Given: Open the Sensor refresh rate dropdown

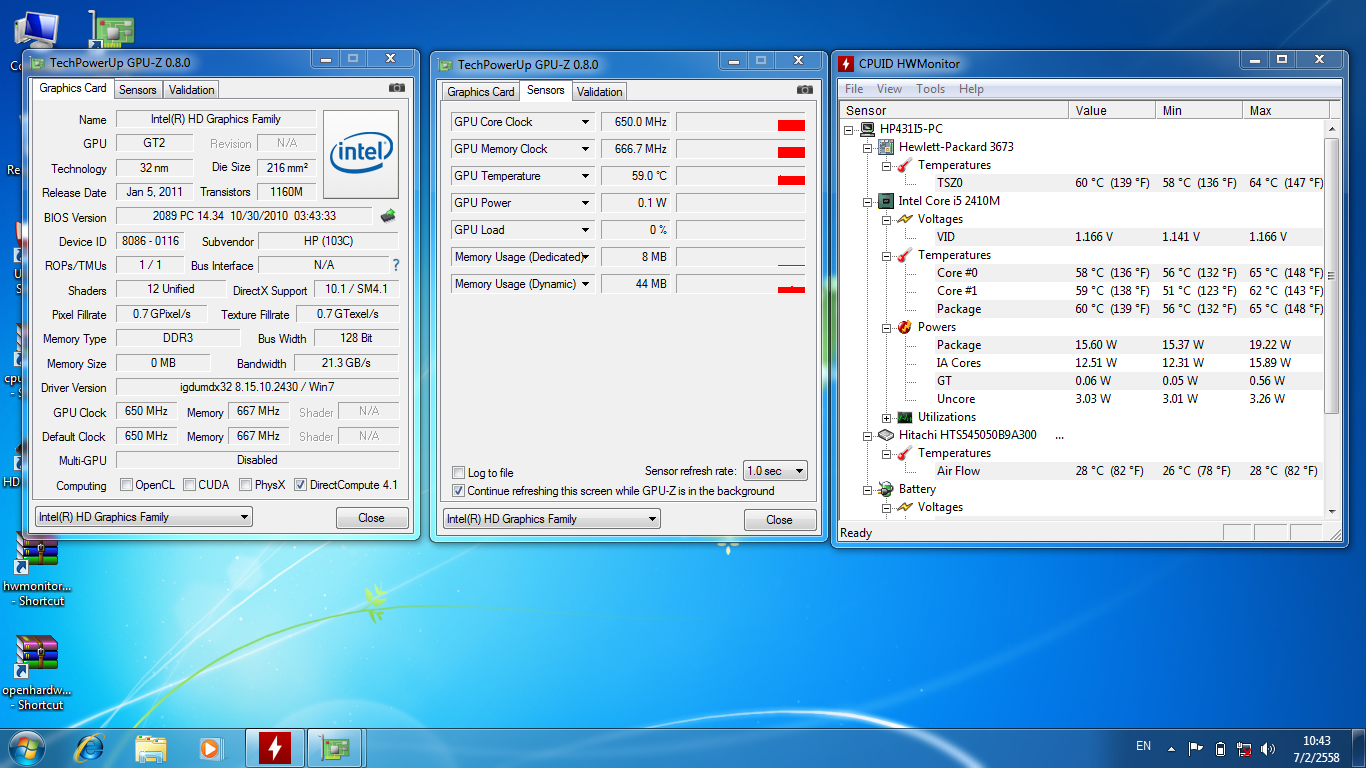Looking at the screenshot, I should point(775,471).
